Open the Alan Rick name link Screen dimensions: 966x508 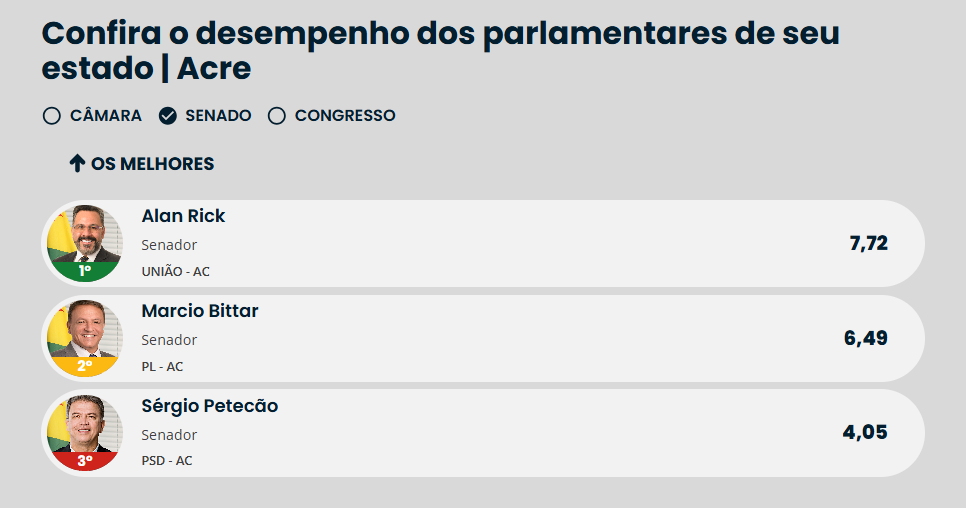point(184,216)
